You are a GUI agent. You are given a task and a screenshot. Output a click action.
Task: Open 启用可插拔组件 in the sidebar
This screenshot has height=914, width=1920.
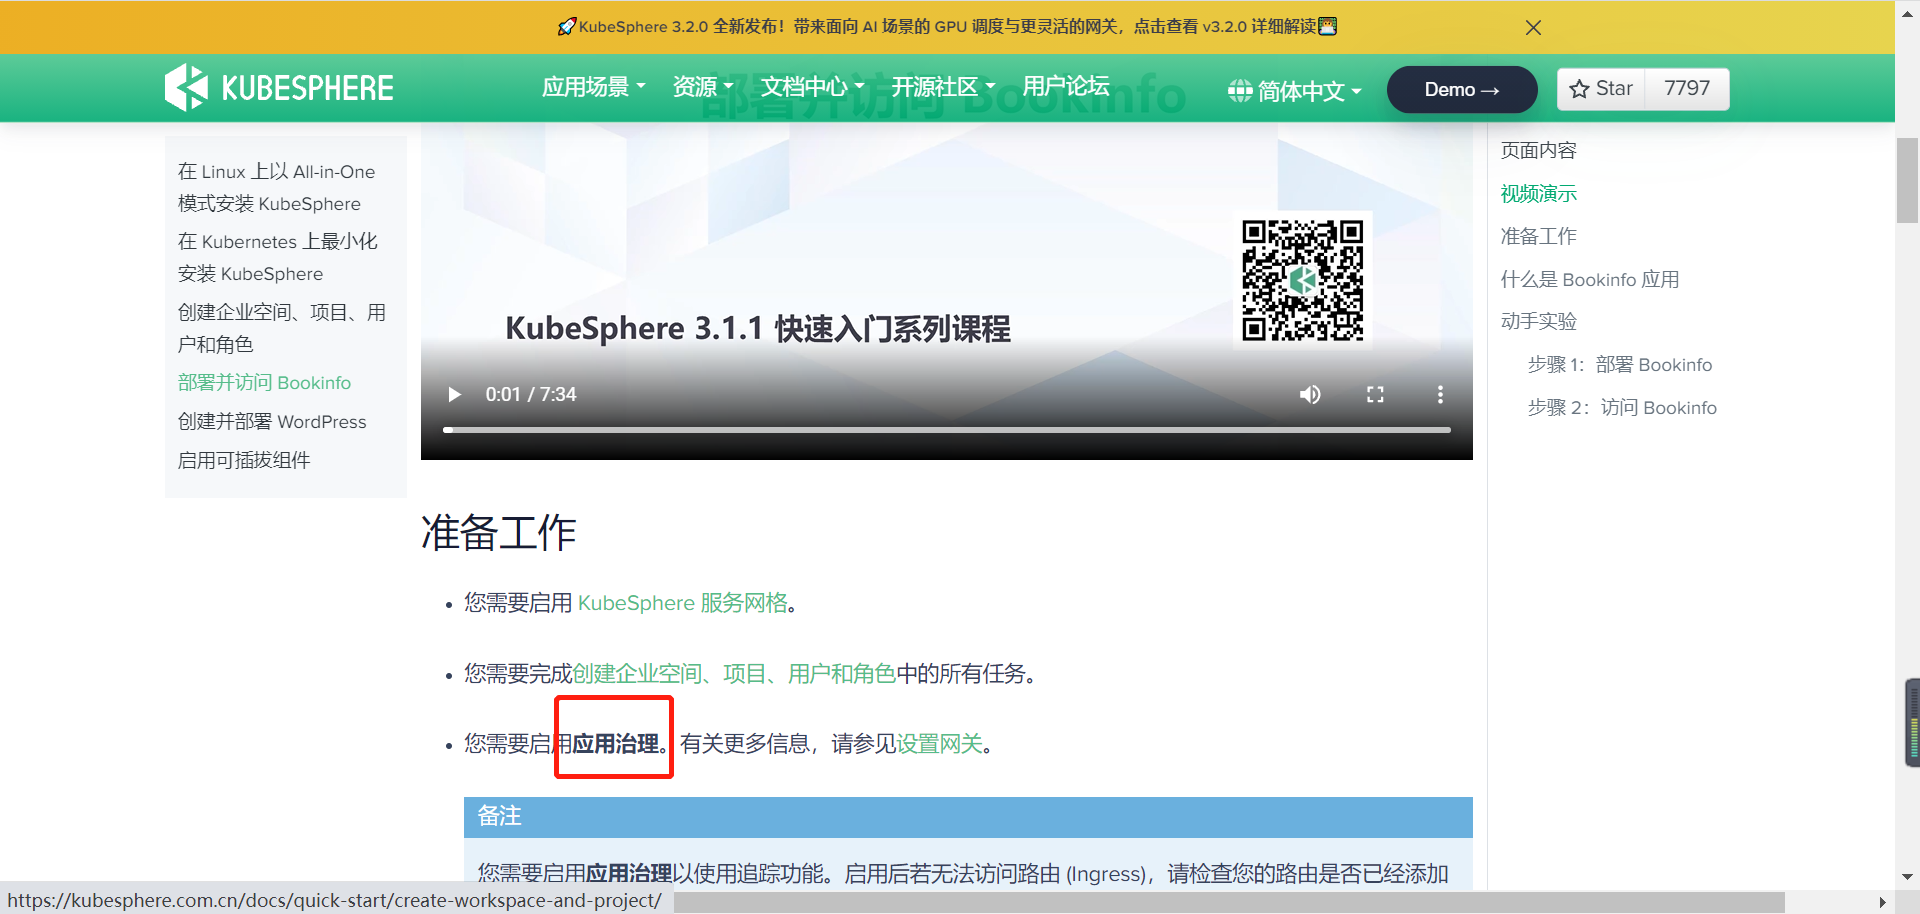coord(244,461)
